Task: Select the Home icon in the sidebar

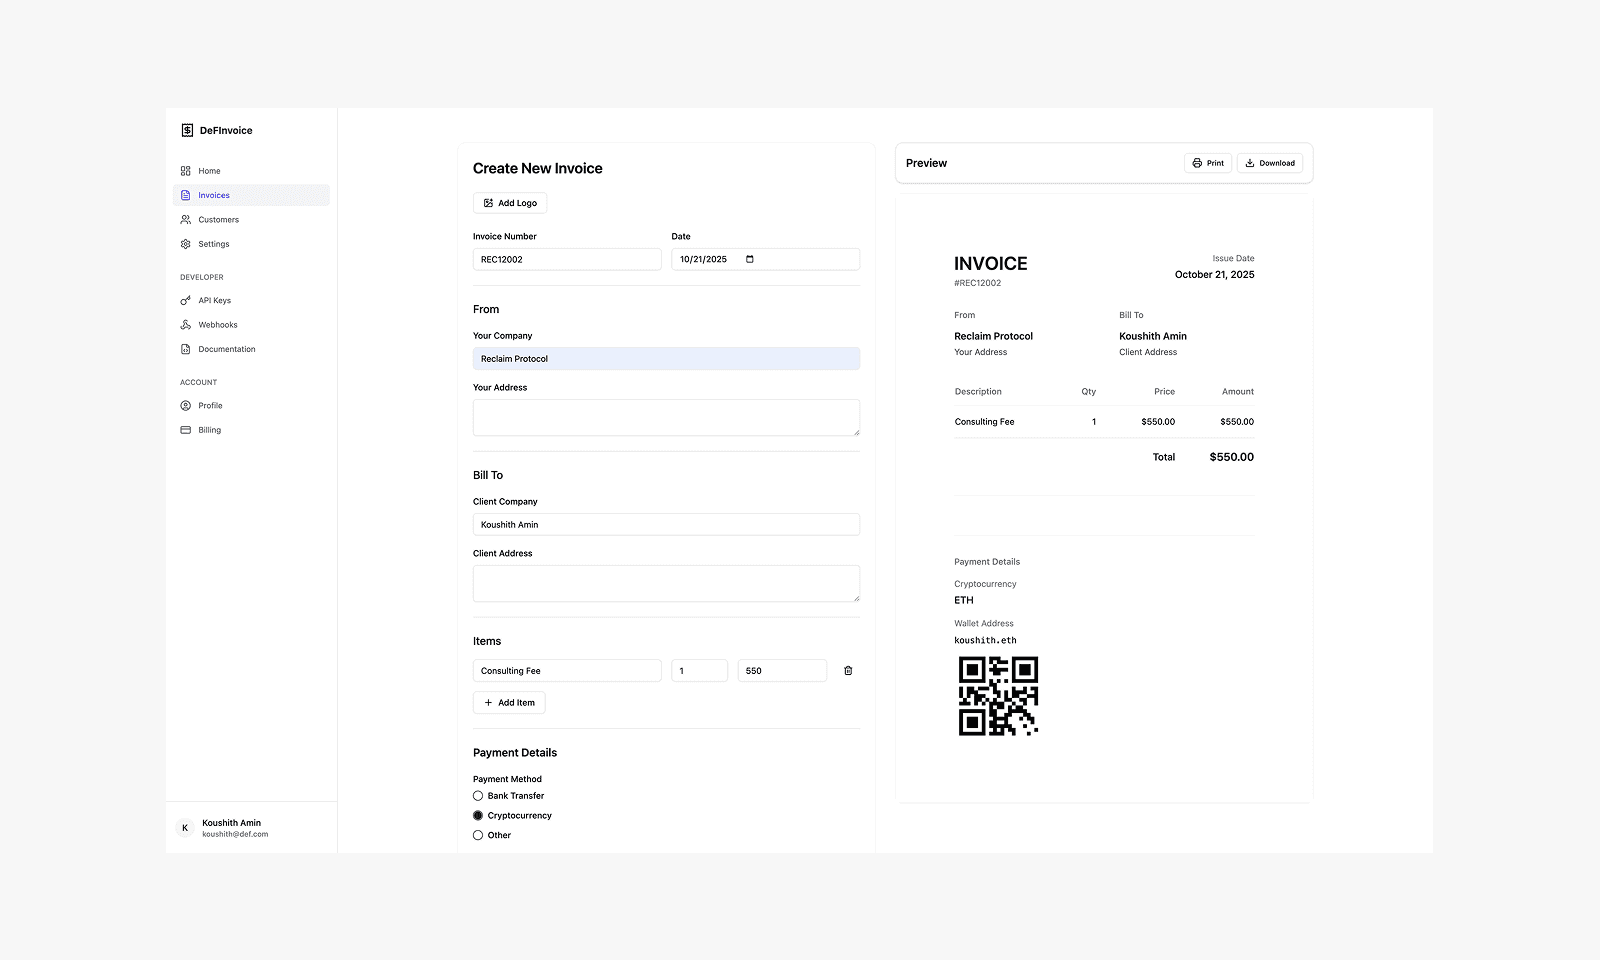Action: click(x=185, y=170)
